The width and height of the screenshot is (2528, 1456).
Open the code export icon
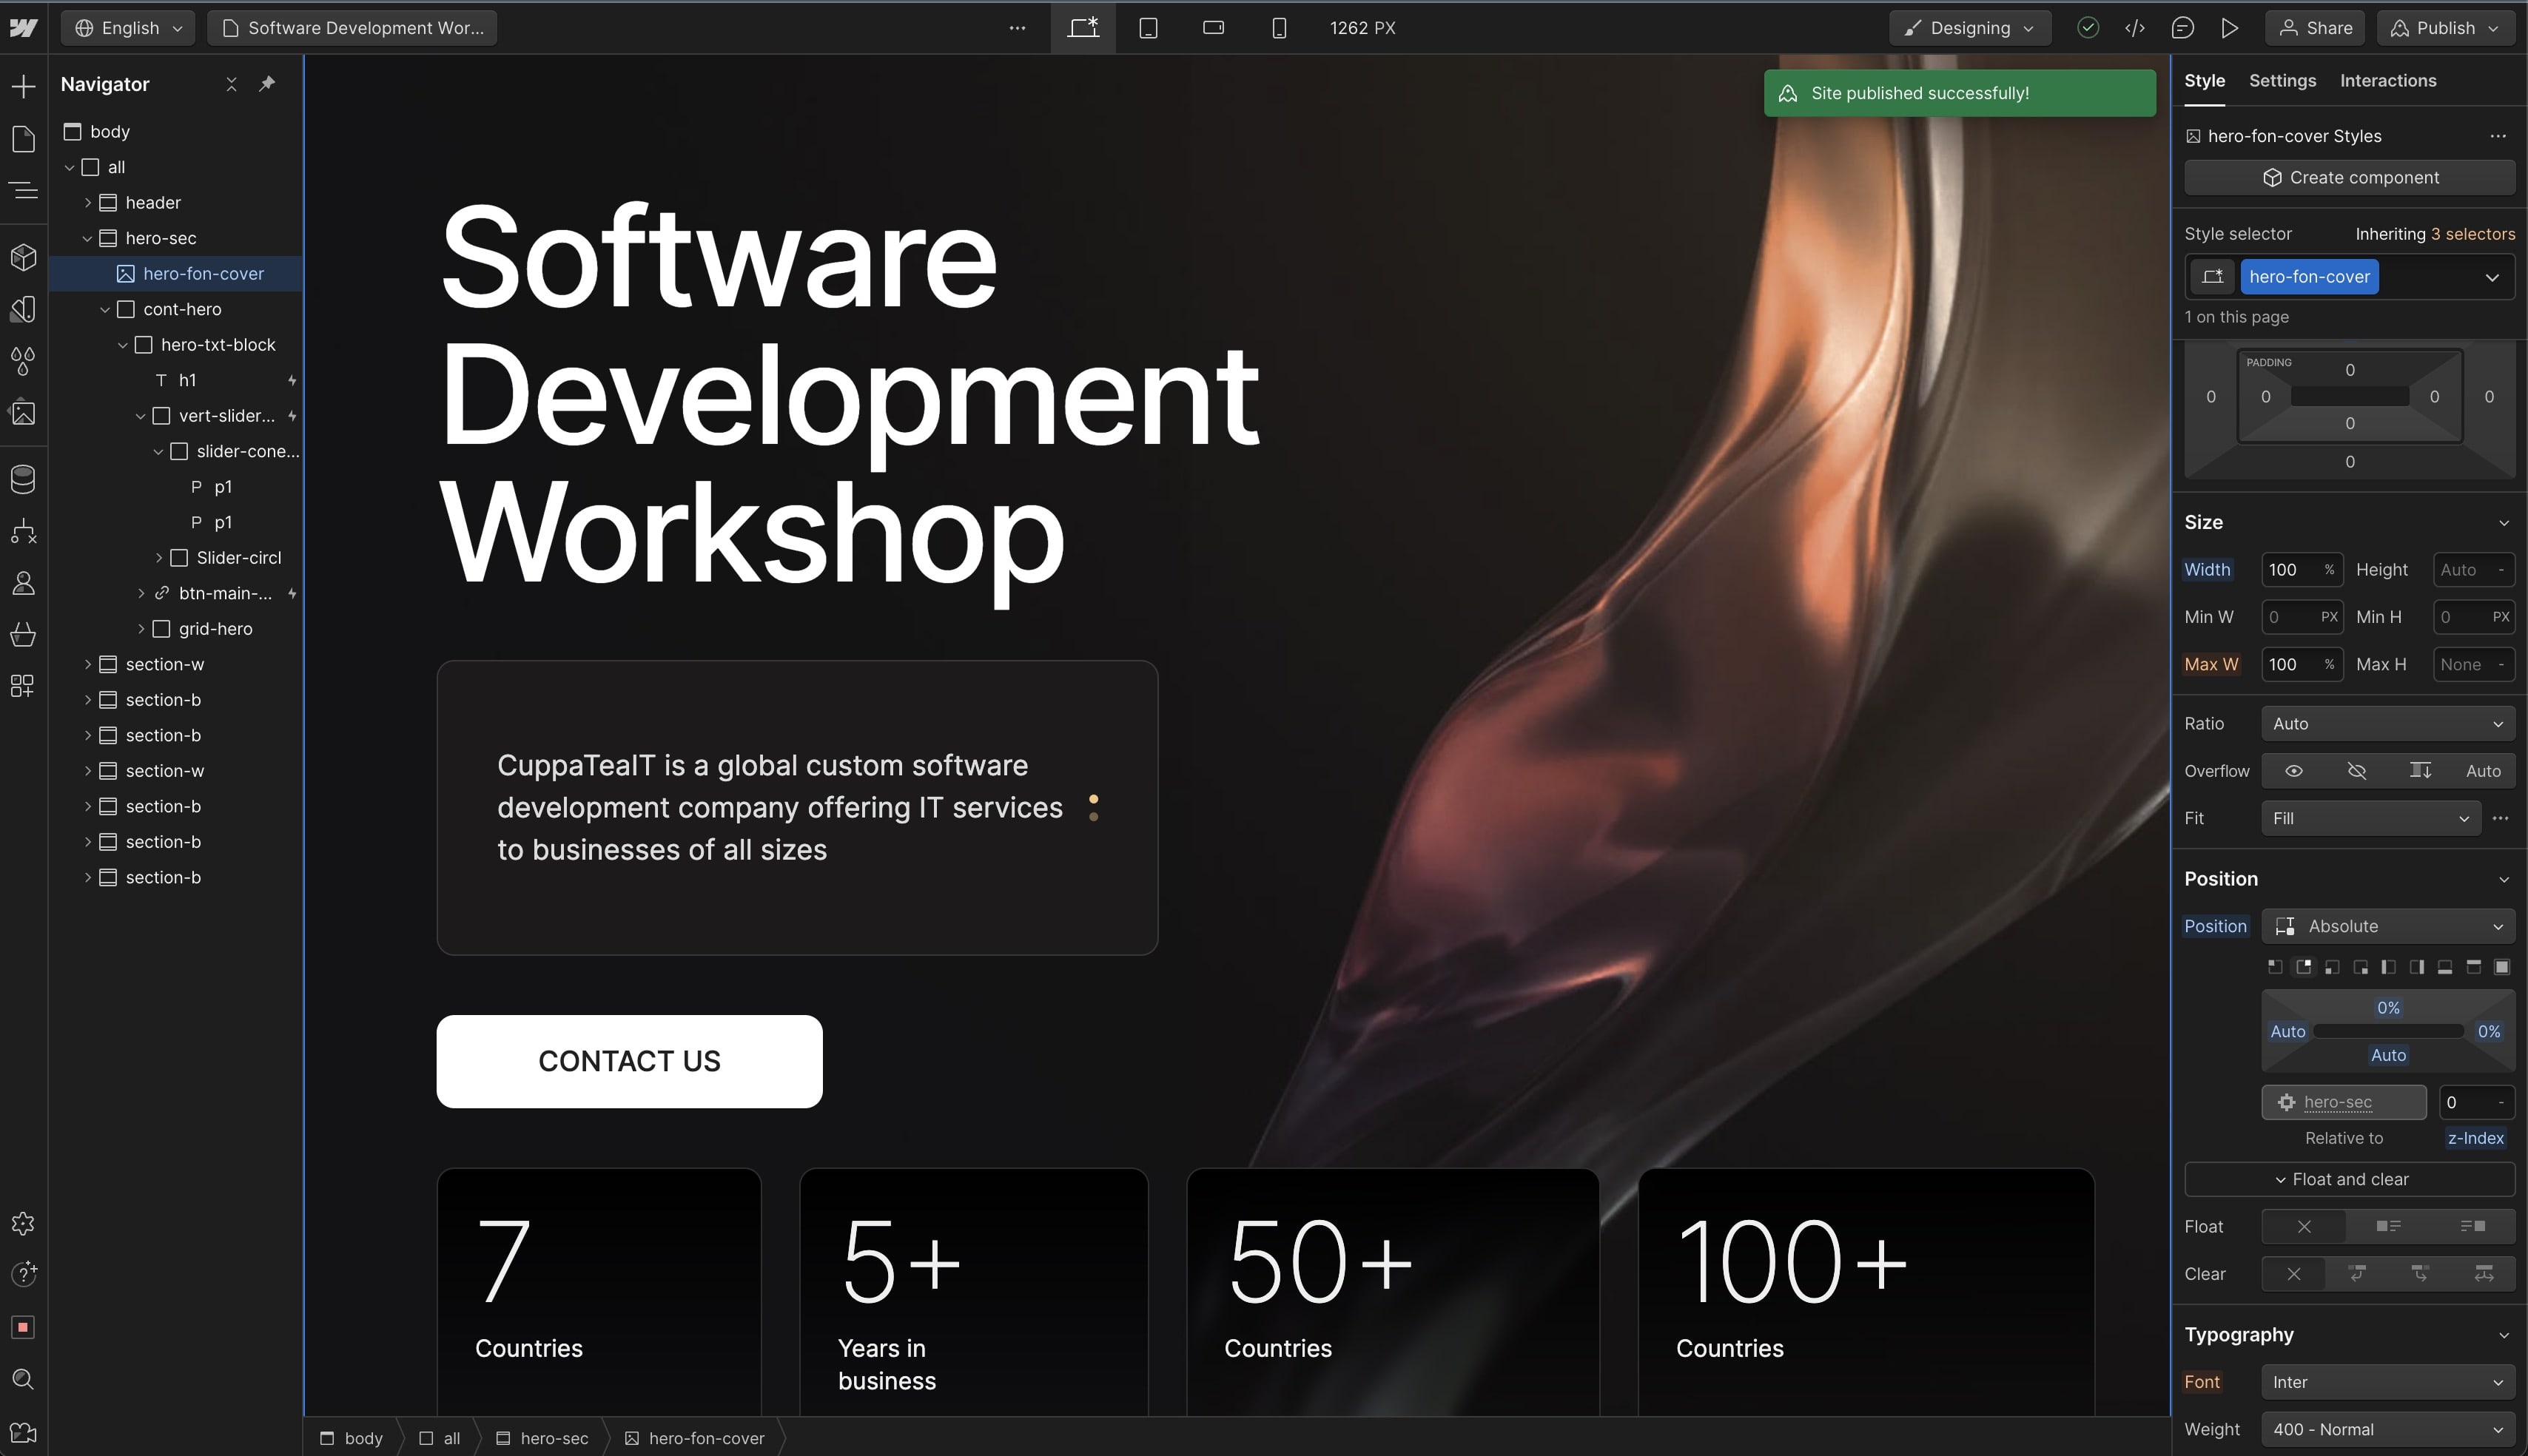pyautogui.click(x=2134, y=28)
